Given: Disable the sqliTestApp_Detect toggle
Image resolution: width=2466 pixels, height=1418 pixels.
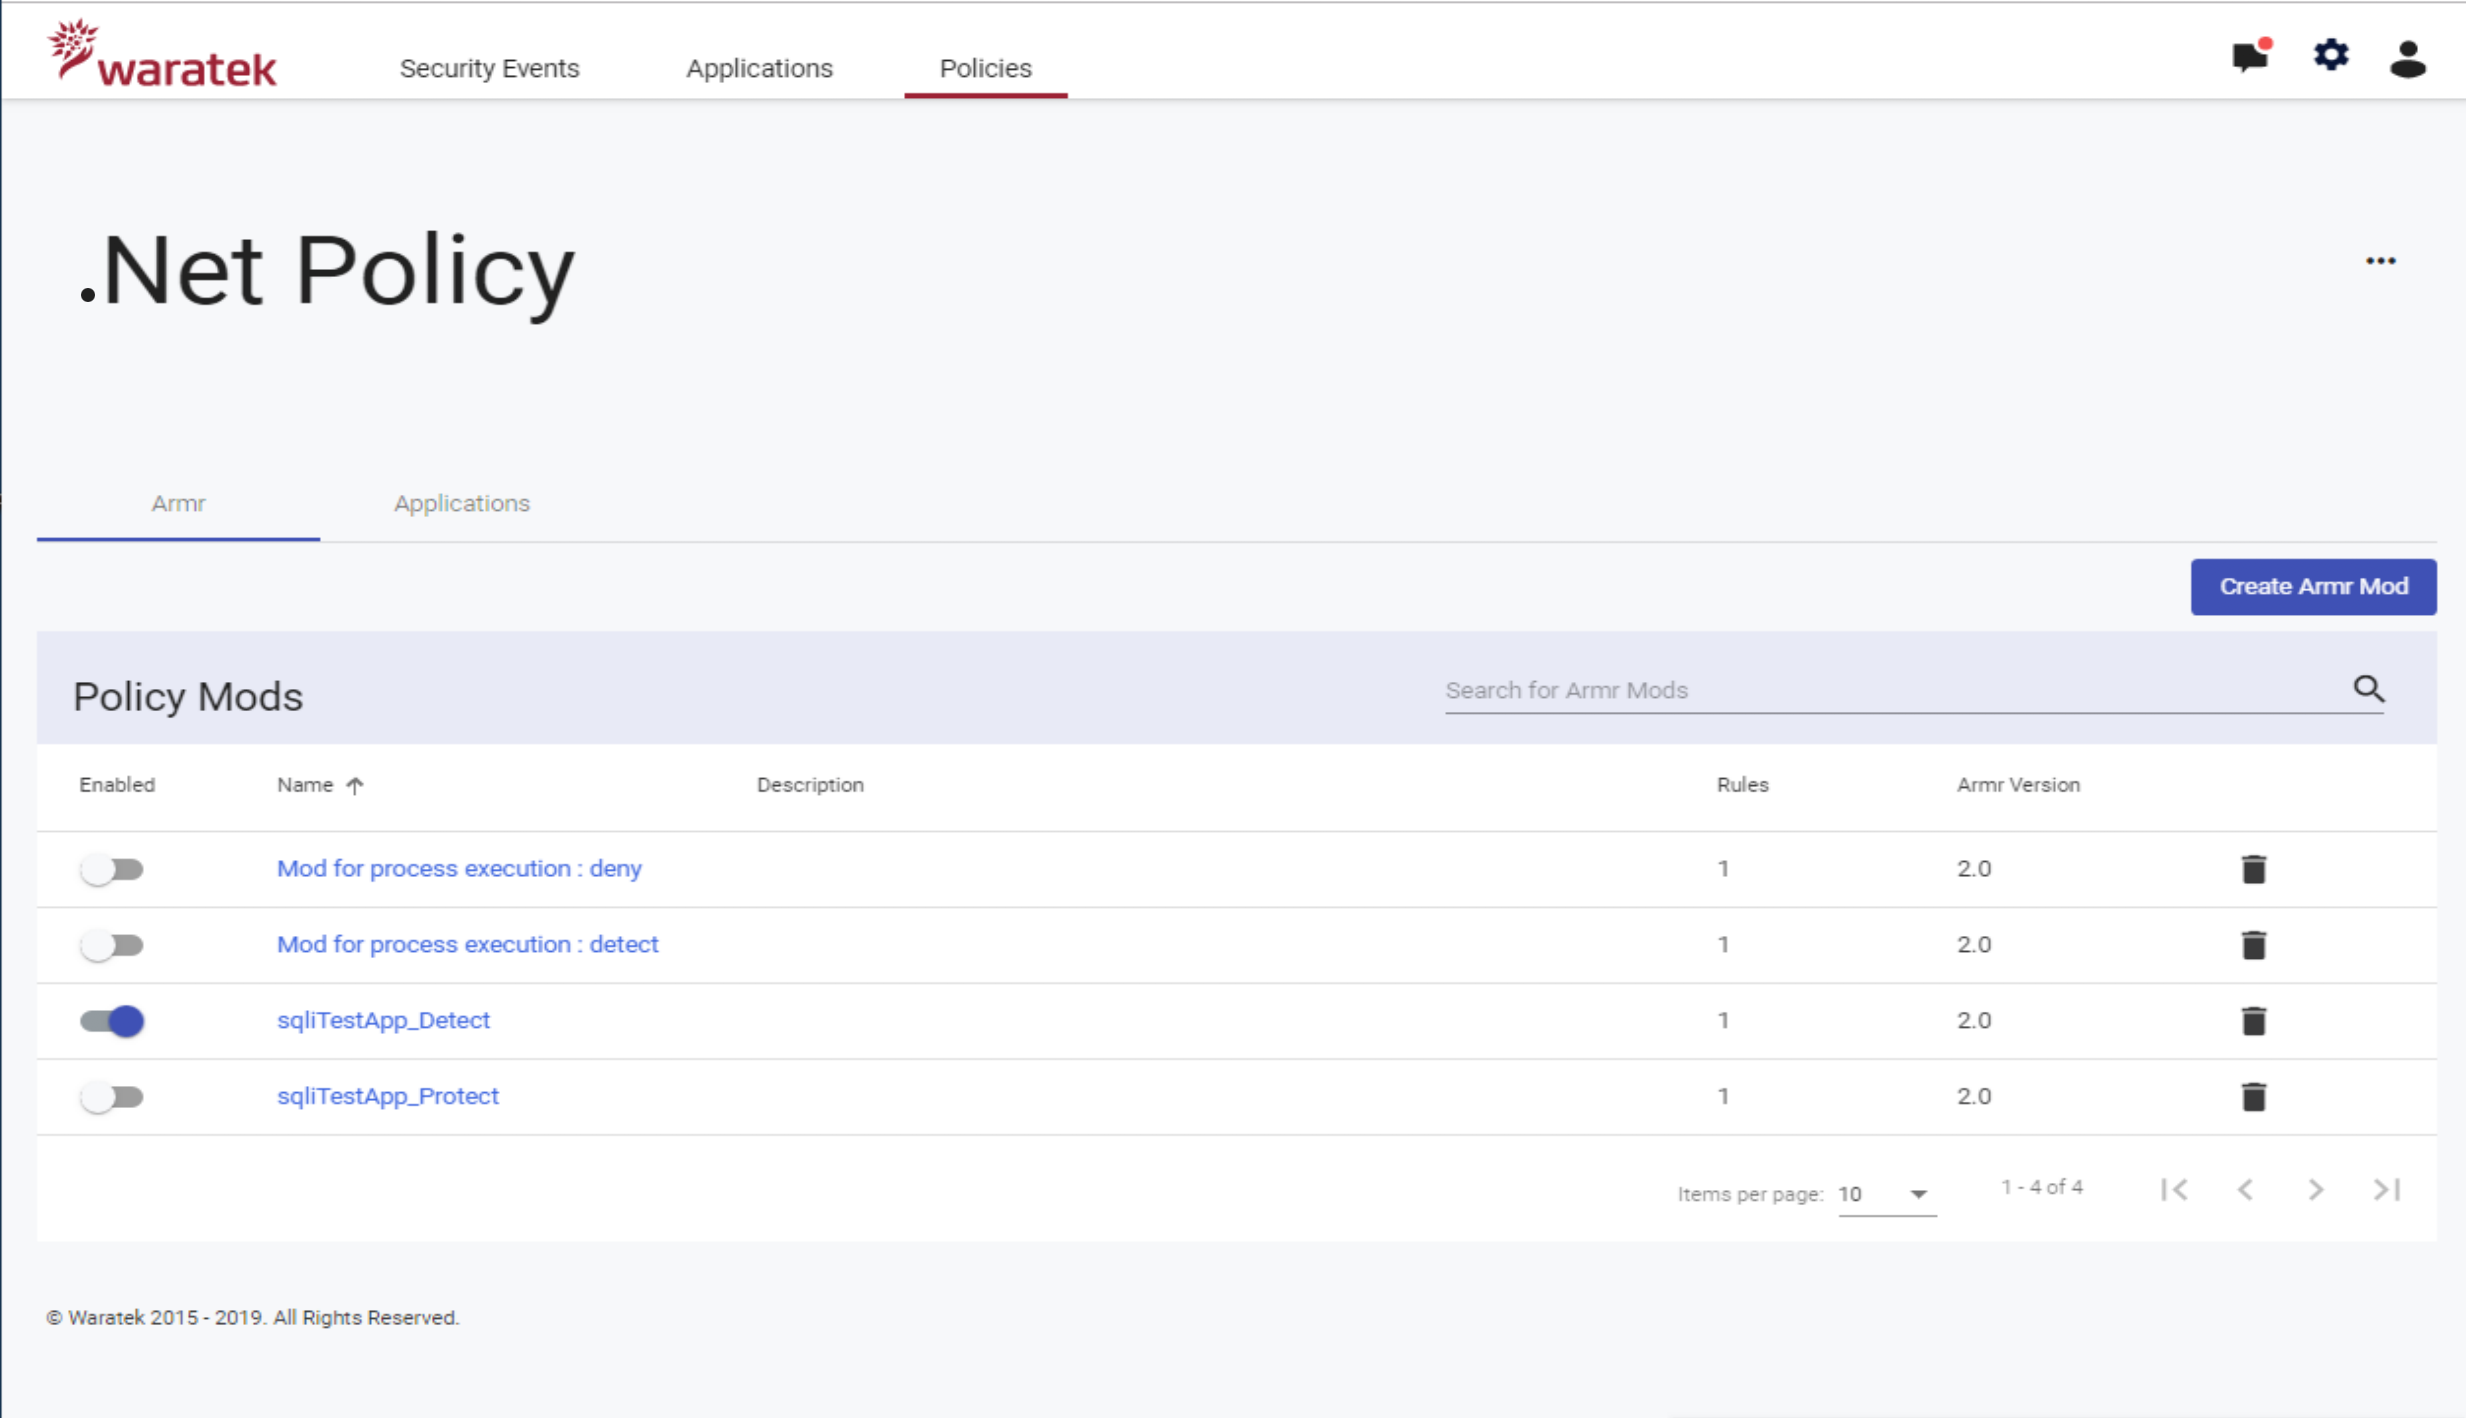Looking at the screenshot, I should (x=112, y=1021).
